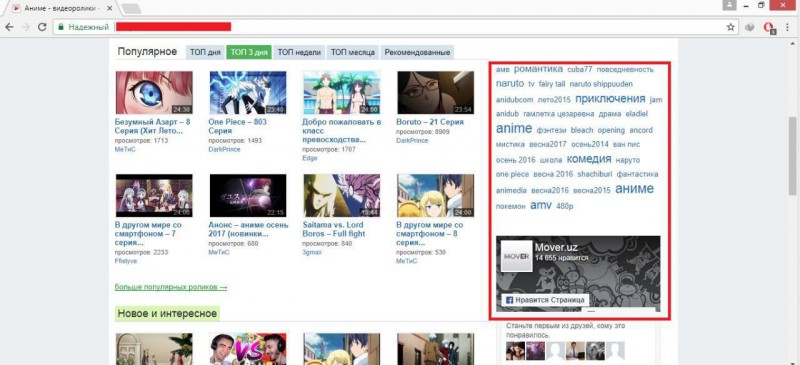Open the ТОП месяца tab
Image resolution: width=800 pixels, height=365 pixels.
pyautogui.click(x=353, y=52)
